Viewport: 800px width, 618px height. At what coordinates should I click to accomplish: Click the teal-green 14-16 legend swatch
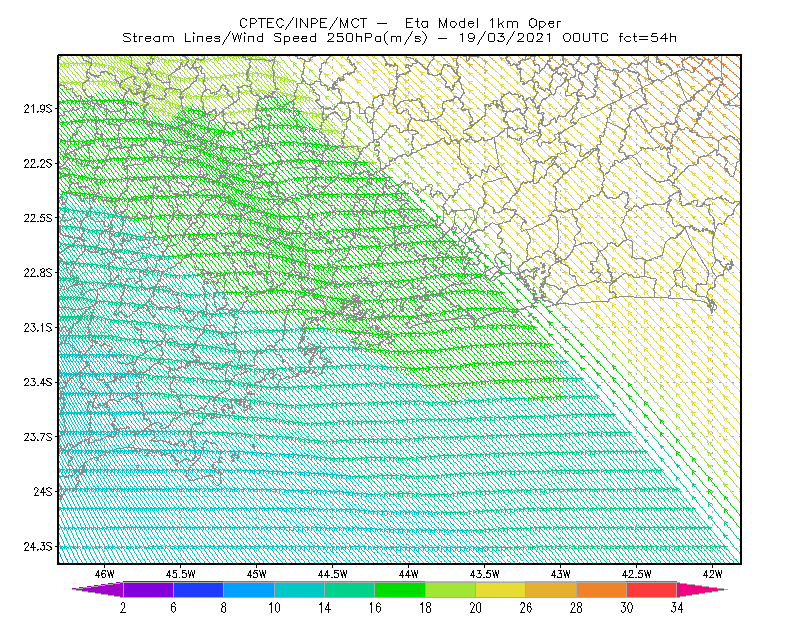tap(349, 589)
